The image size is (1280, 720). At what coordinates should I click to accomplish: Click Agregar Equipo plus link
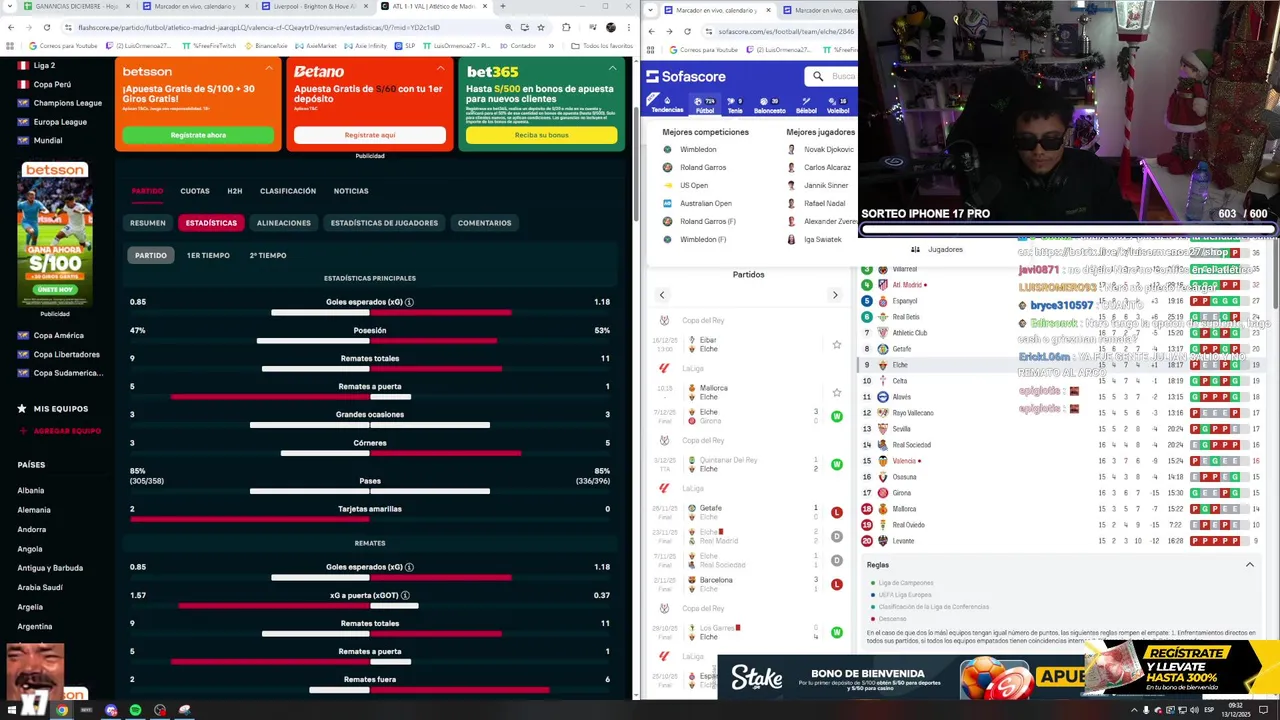click(60, 431)
